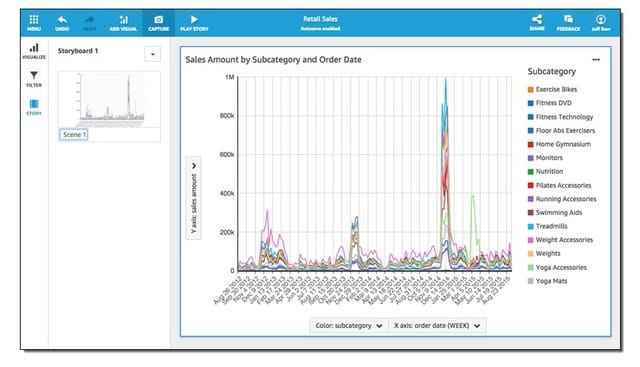Open the Filter panel
Viewport: 640px width, 367px height.
click(x=34, y=79)
